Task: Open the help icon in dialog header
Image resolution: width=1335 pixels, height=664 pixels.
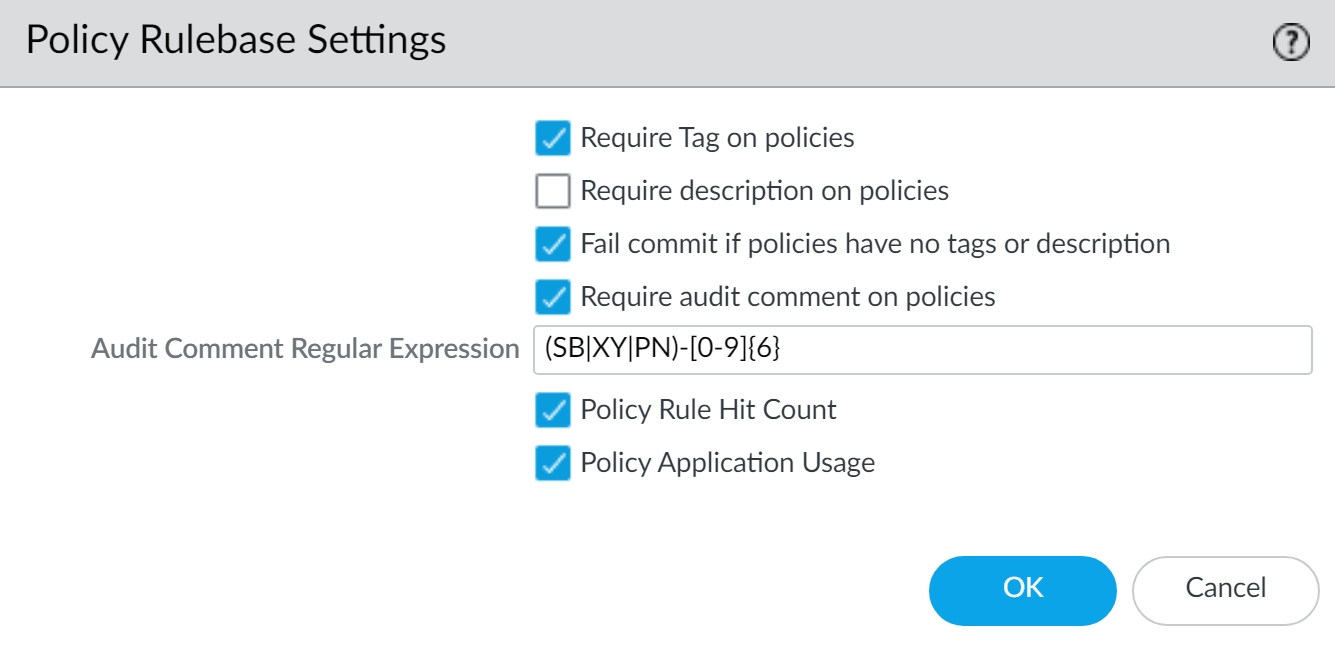Action: coord(1291,42)
